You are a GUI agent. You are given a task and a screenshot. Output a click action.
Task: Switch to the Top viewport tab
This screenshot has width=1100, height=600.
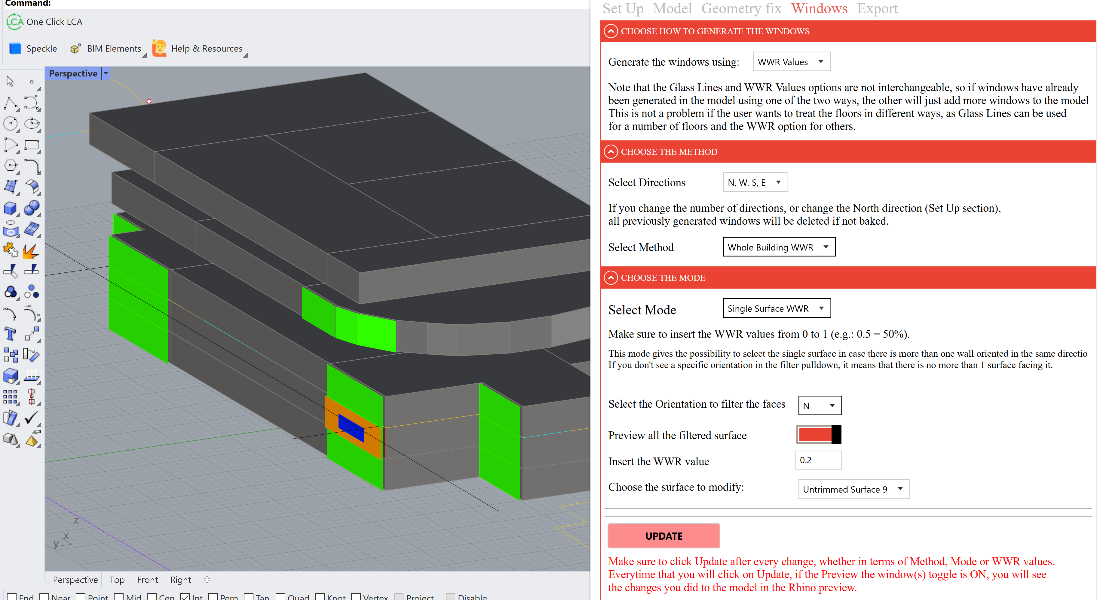[117, 580]
